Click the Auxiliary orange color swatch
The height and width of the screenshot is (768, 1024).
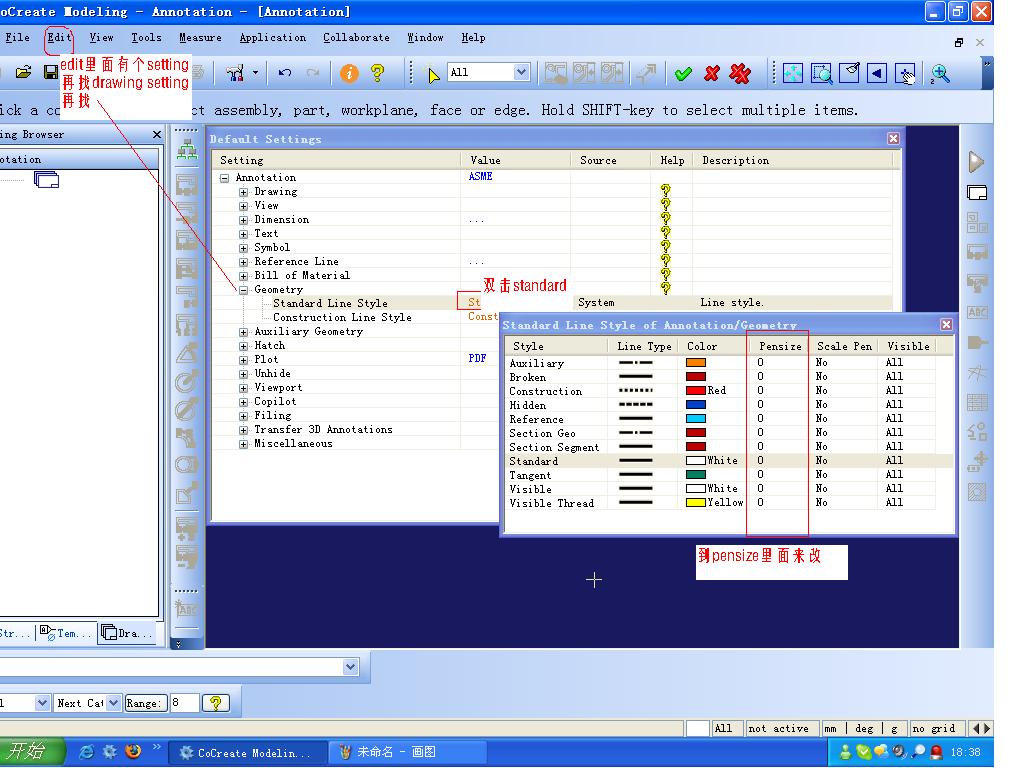696,362
